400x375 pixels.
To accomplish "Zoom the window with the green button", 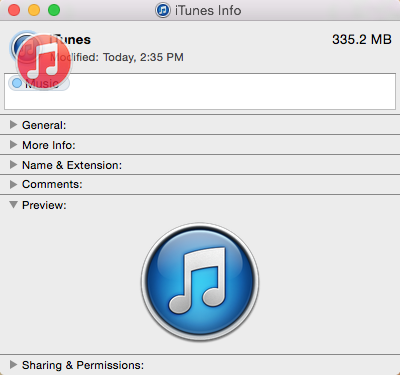I will coord(54,10).
